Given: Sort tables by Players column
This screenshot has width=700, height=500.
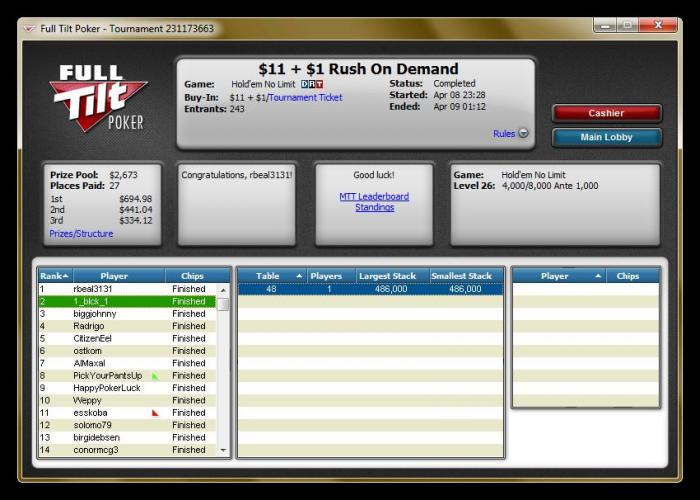Looking at the screenshot, I should [x=331, y=276].
